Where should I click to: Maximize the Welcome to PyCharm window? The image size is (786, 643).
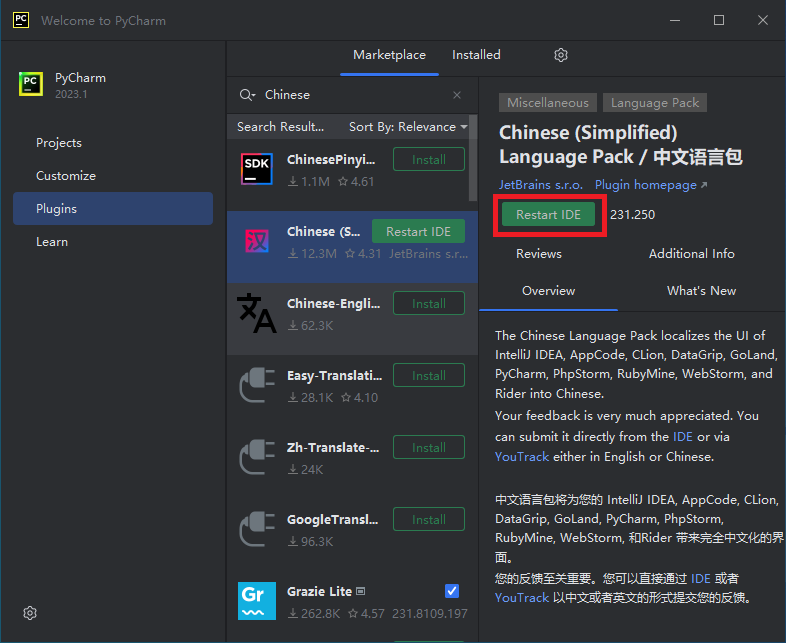pos(719,20)
